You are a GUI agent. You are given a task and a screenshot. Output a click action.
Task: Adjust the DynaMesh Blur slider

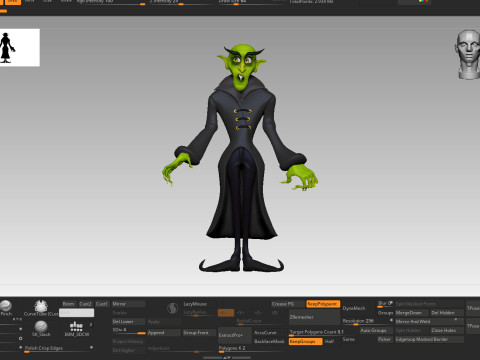tap(385, 304)
